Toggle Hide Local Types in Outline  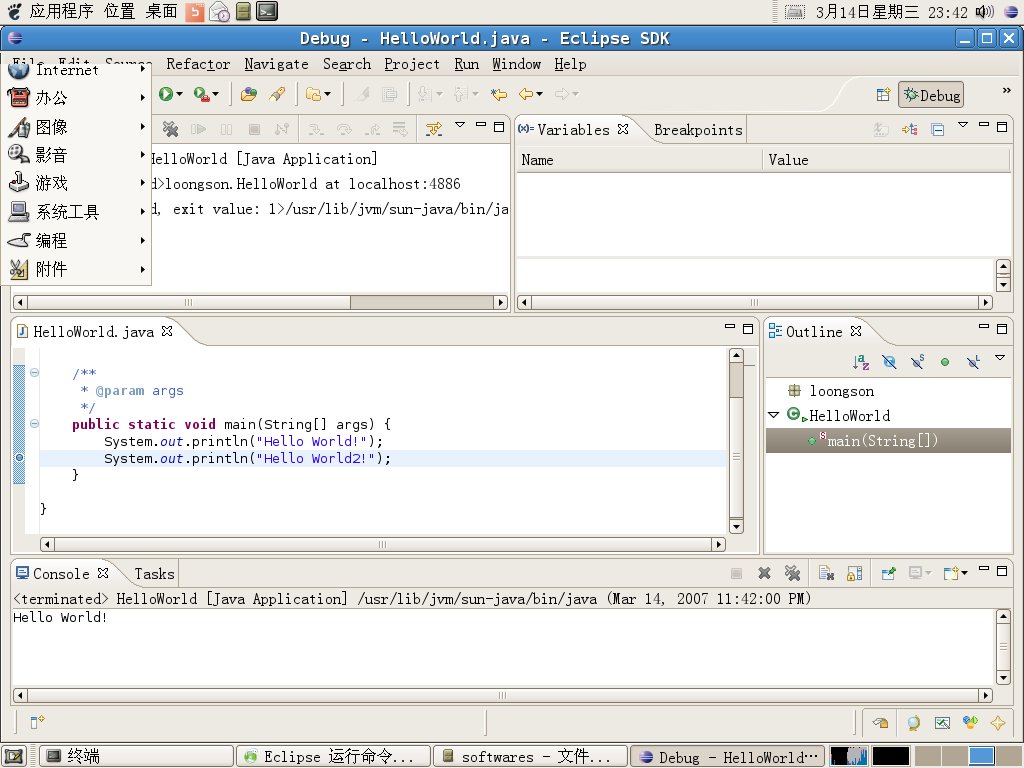tap(973, 361)
